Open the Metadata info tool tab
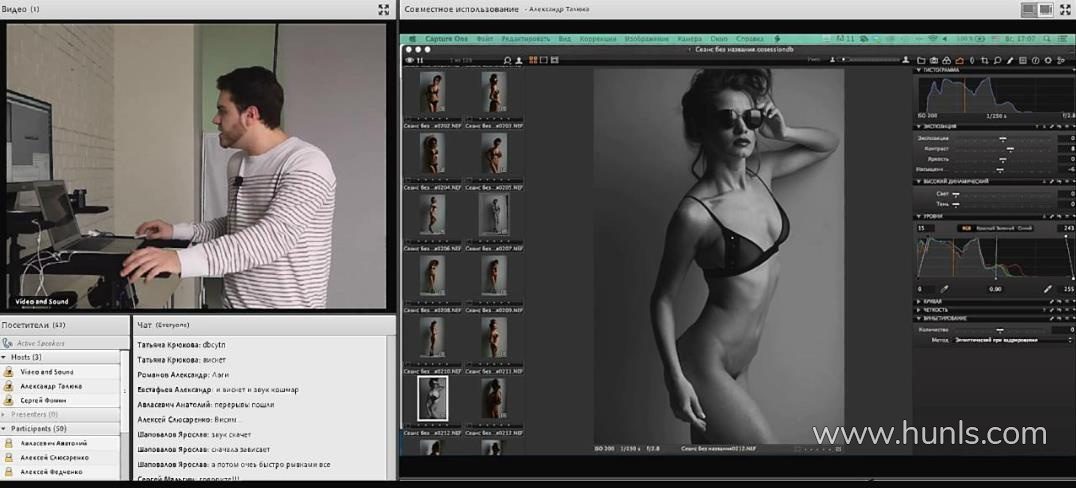 pos(1036,60)
